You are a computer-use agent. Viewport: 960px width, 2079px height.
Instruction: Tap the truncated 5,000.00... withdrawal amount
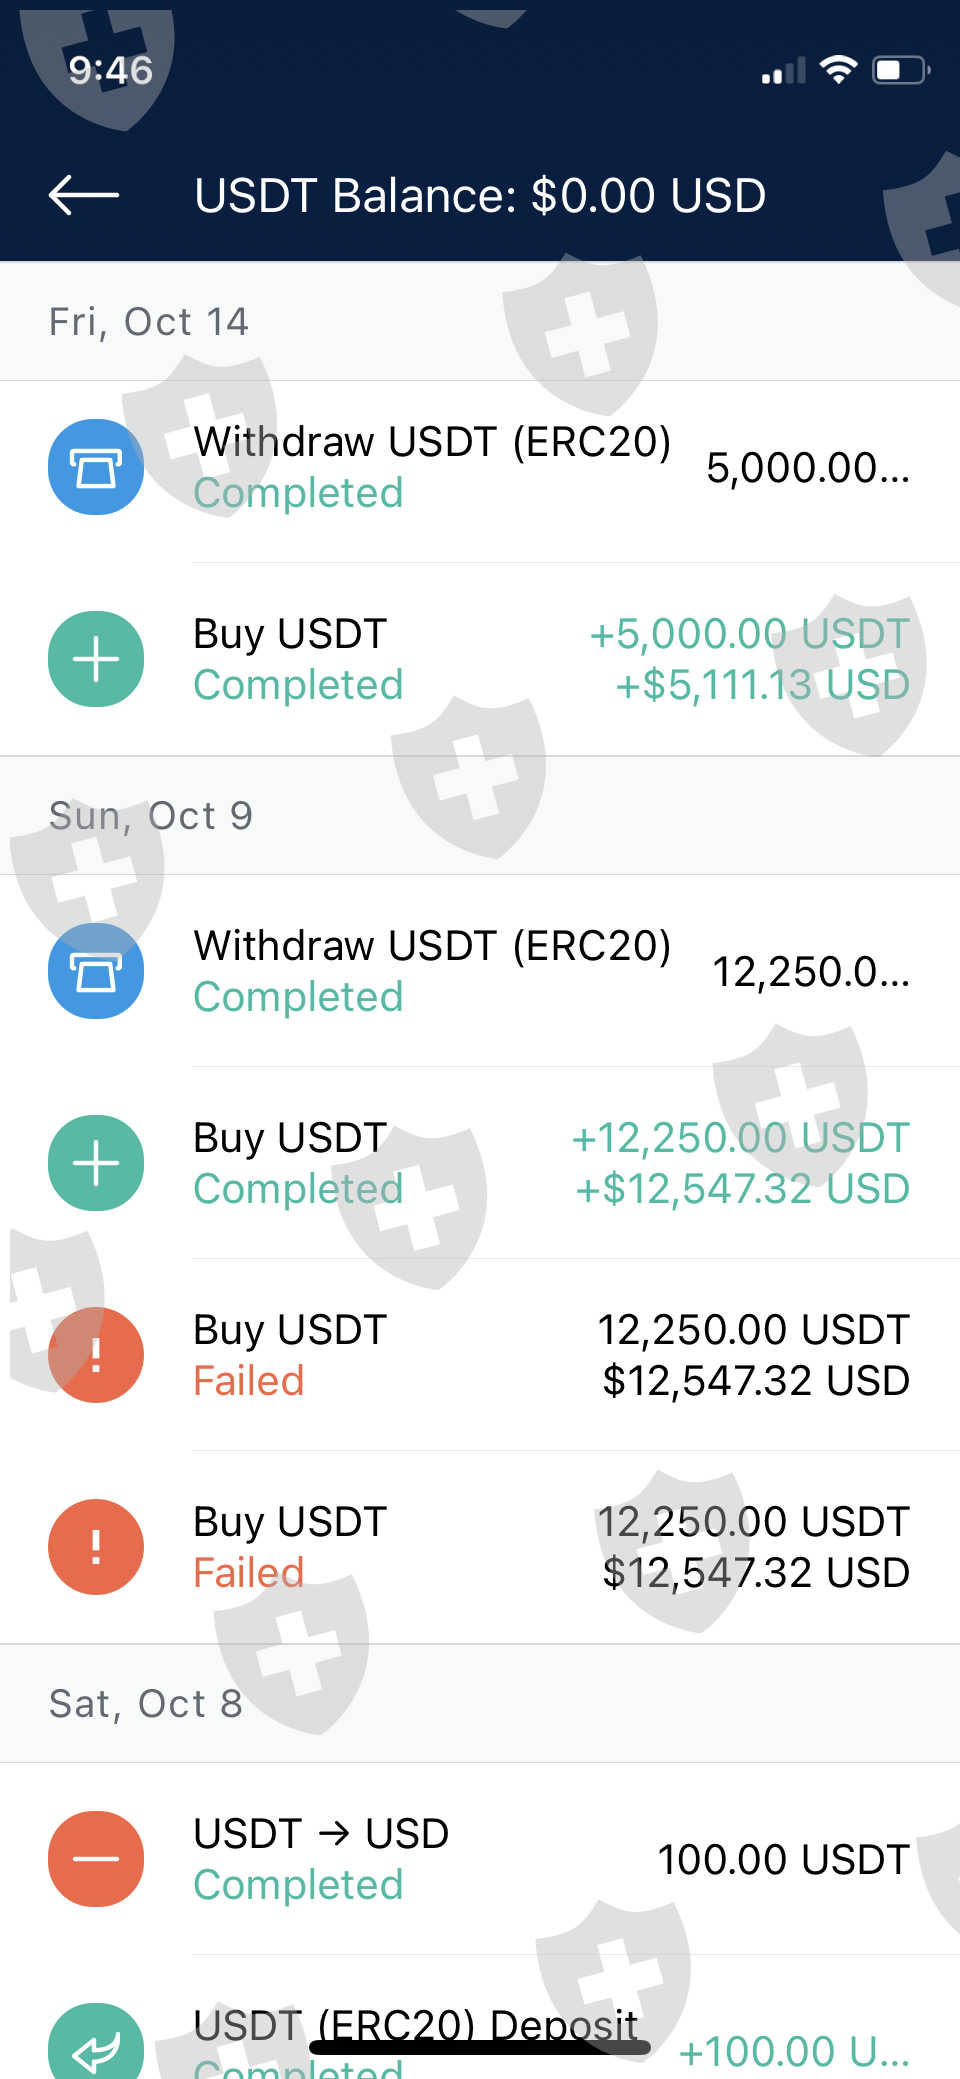coord(808,468)
